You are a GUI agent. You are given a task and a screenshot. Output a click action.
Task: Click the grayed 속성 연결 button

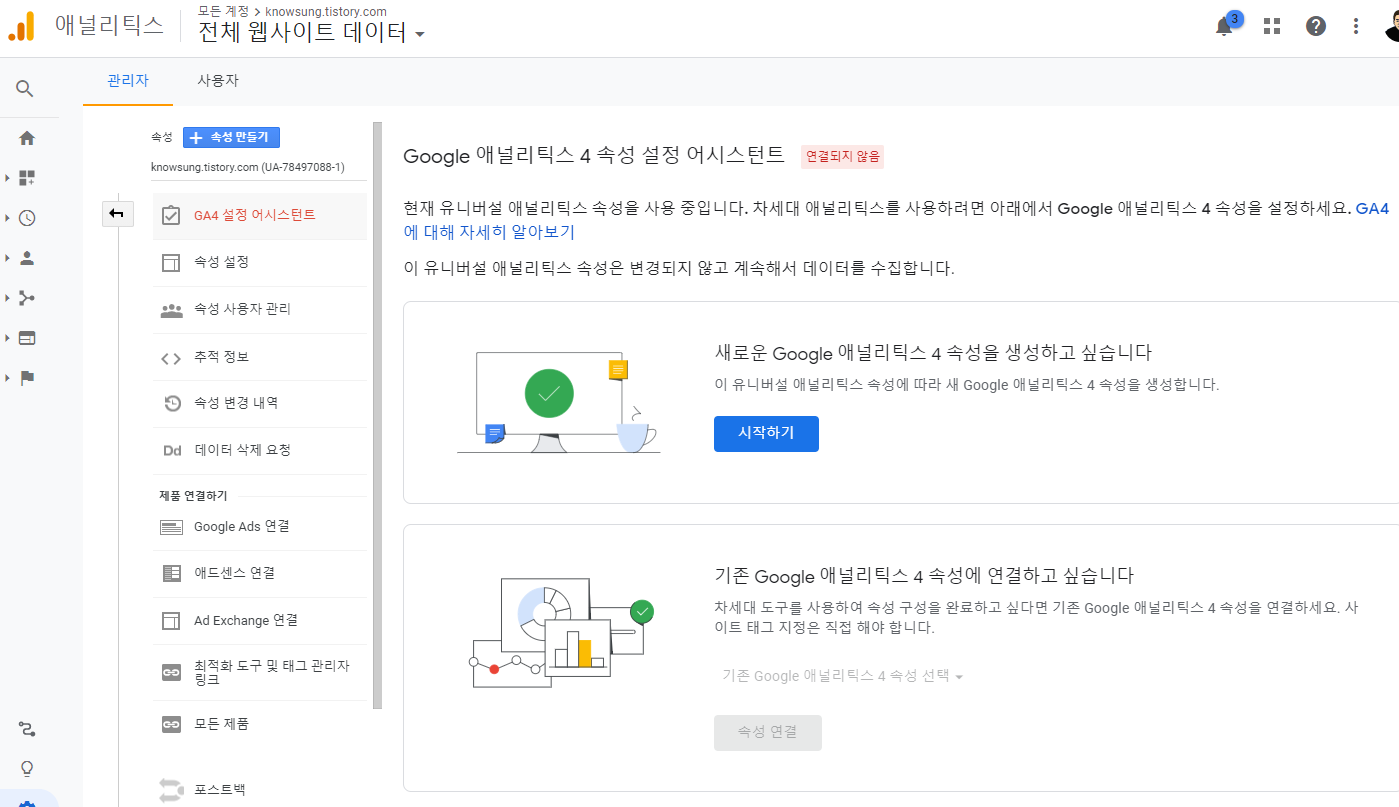pyautogui.click(x=768, y=732)
